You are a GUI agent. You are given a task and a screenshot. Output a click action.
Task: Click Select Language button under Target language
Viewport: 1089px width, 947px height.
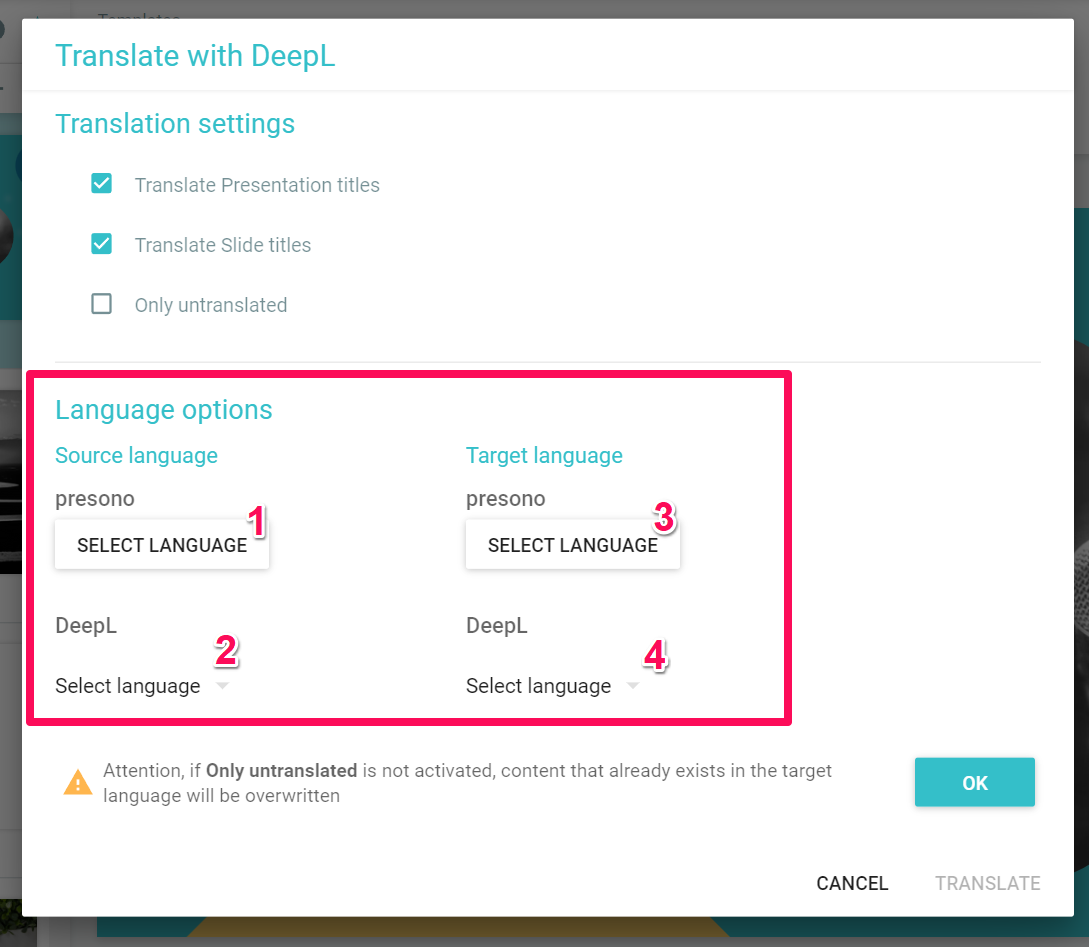pos(572,545)
